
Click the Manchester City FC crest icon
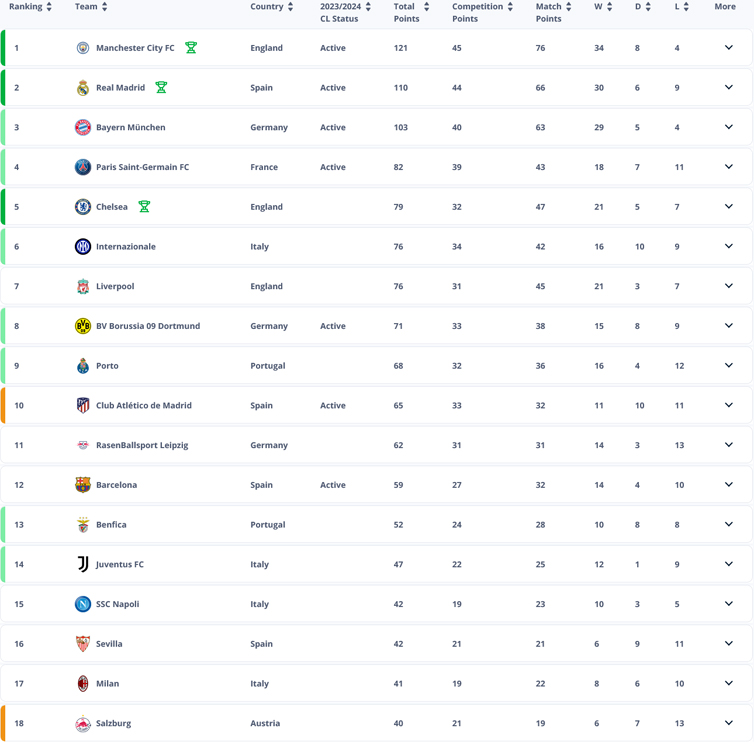(x=83, y=48)
